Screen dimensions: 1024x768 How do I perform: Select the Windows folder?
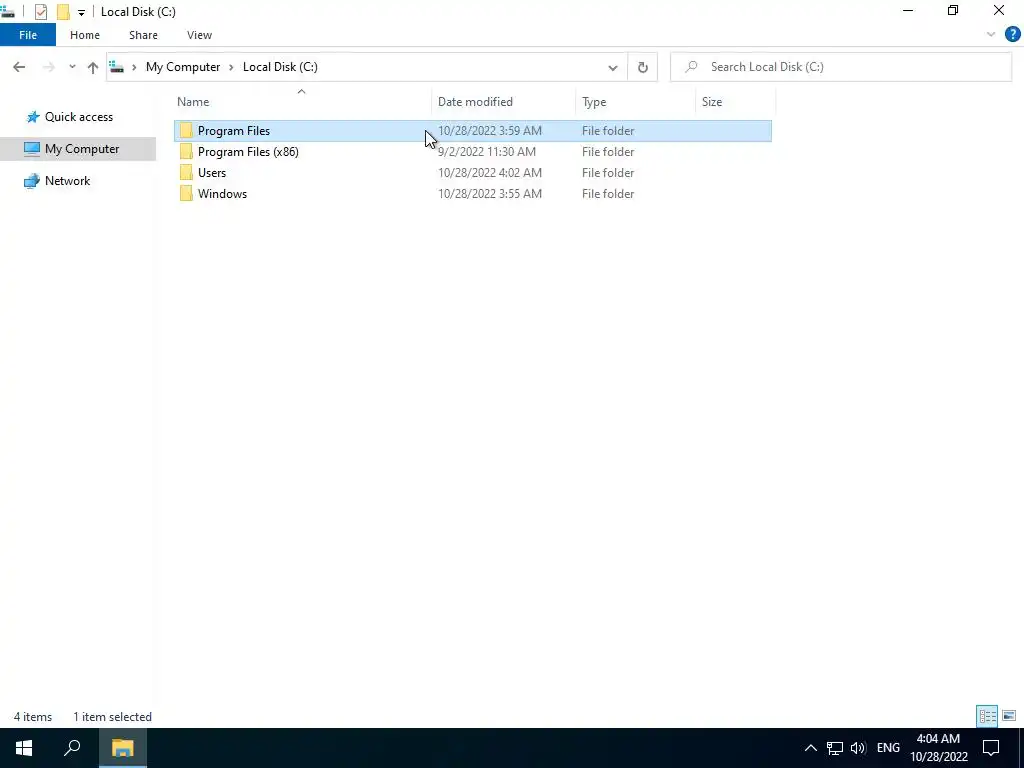222,193
